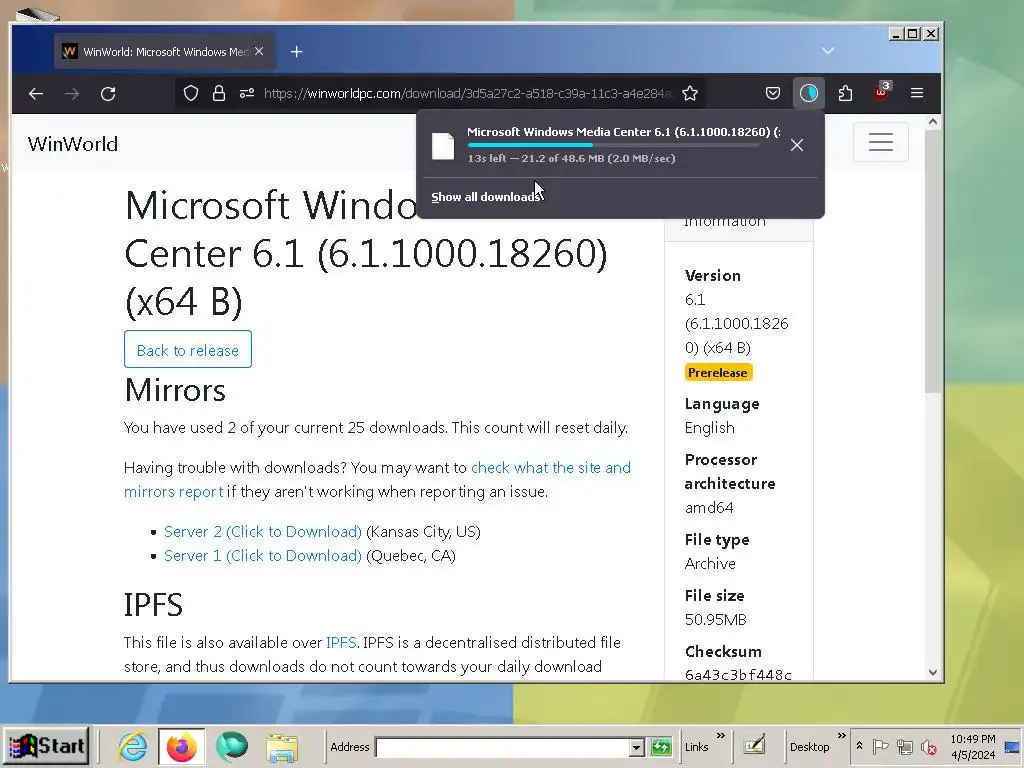Select the WinWorld Microsoft Windows Media tab
Viewport: 1024px width, 768px height.
click(165, 52)
